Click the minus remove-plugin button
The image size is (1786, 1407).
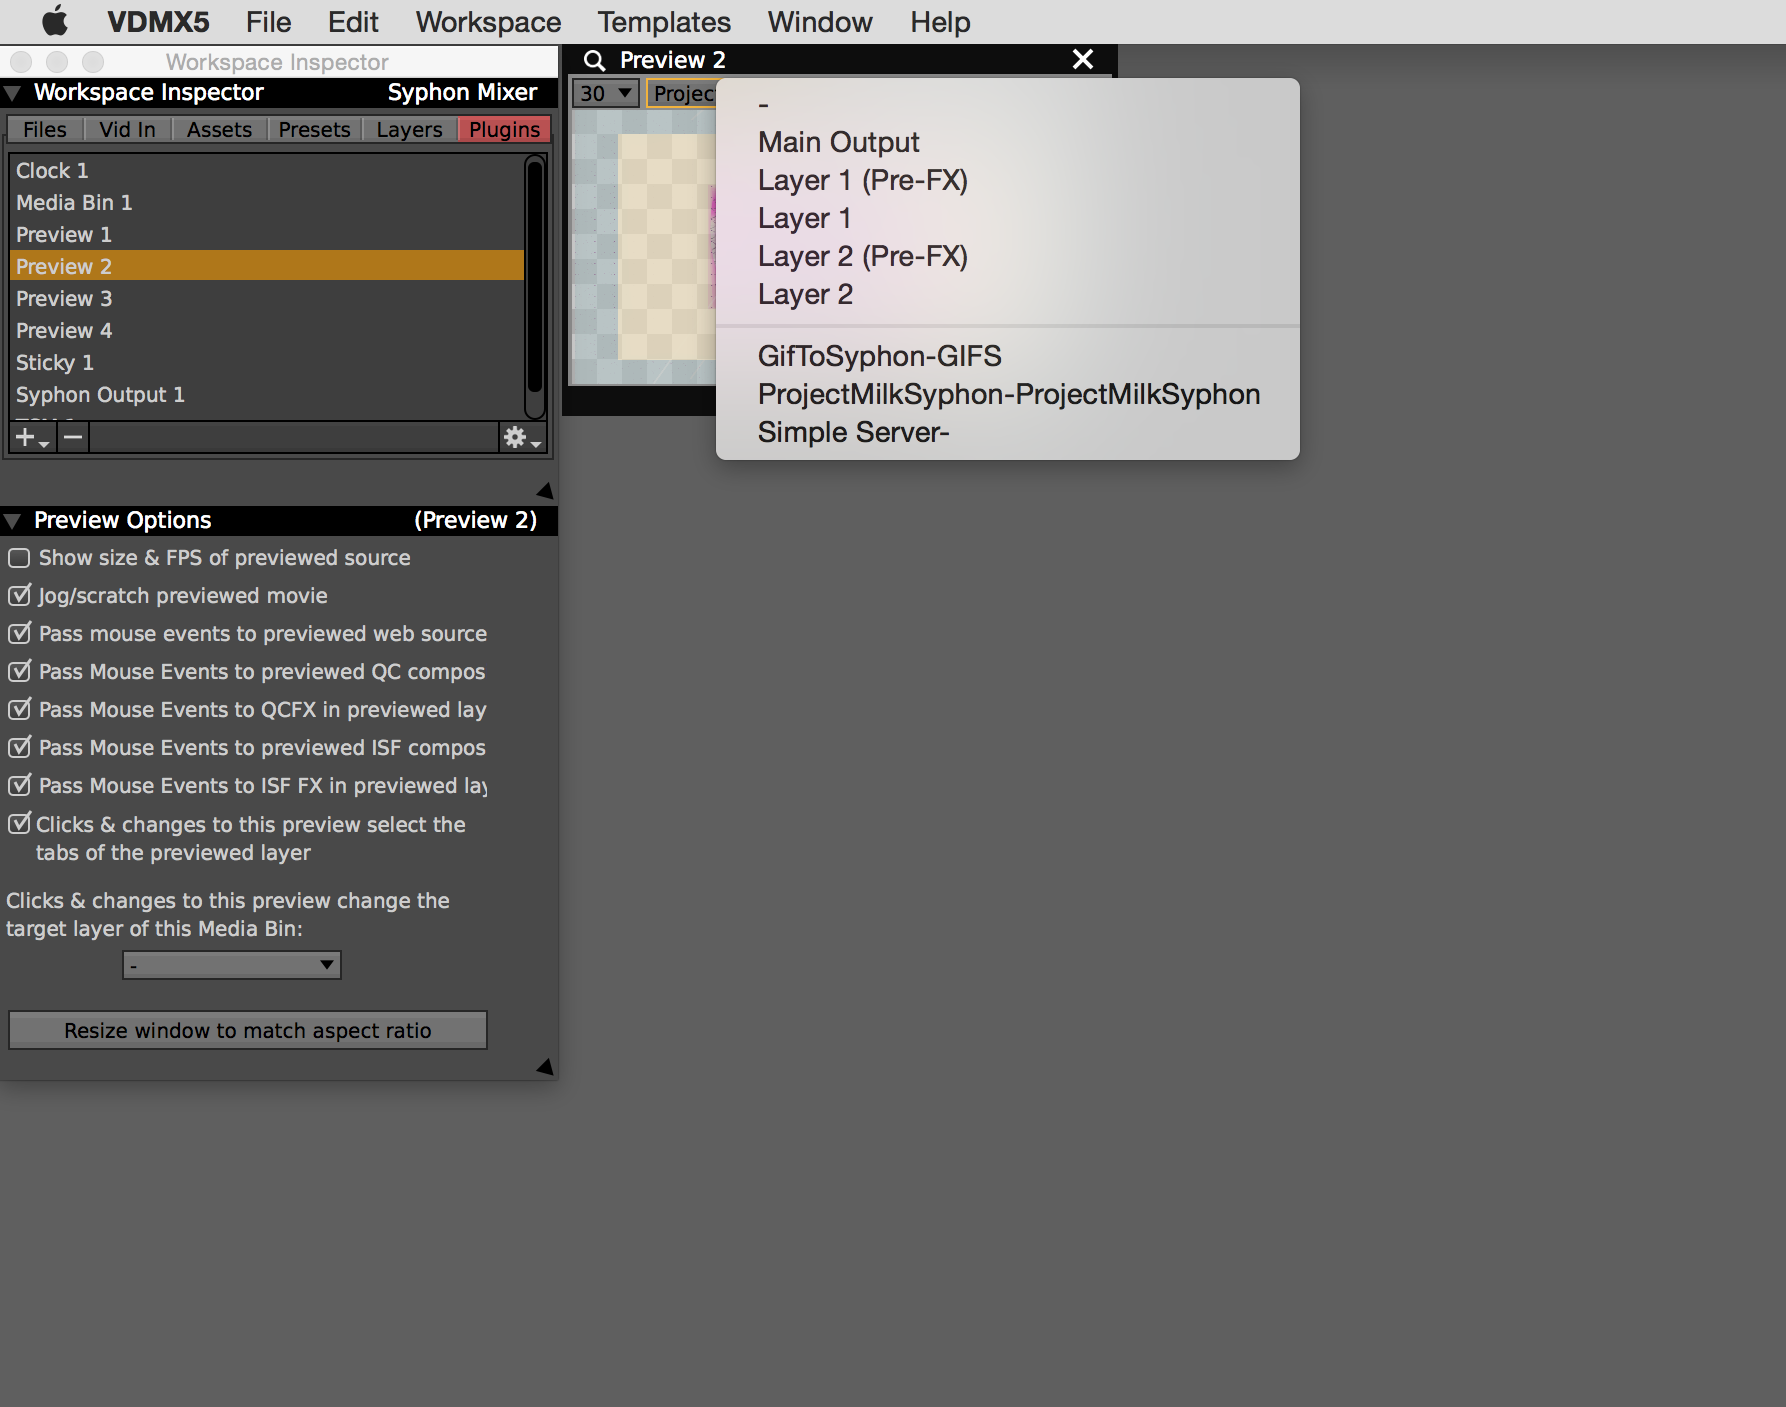point(73,437)
